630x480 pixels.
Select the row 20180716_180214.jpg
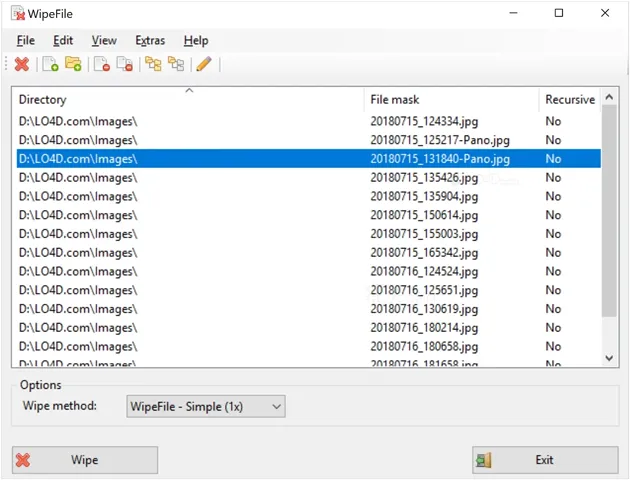click(309, 327)
